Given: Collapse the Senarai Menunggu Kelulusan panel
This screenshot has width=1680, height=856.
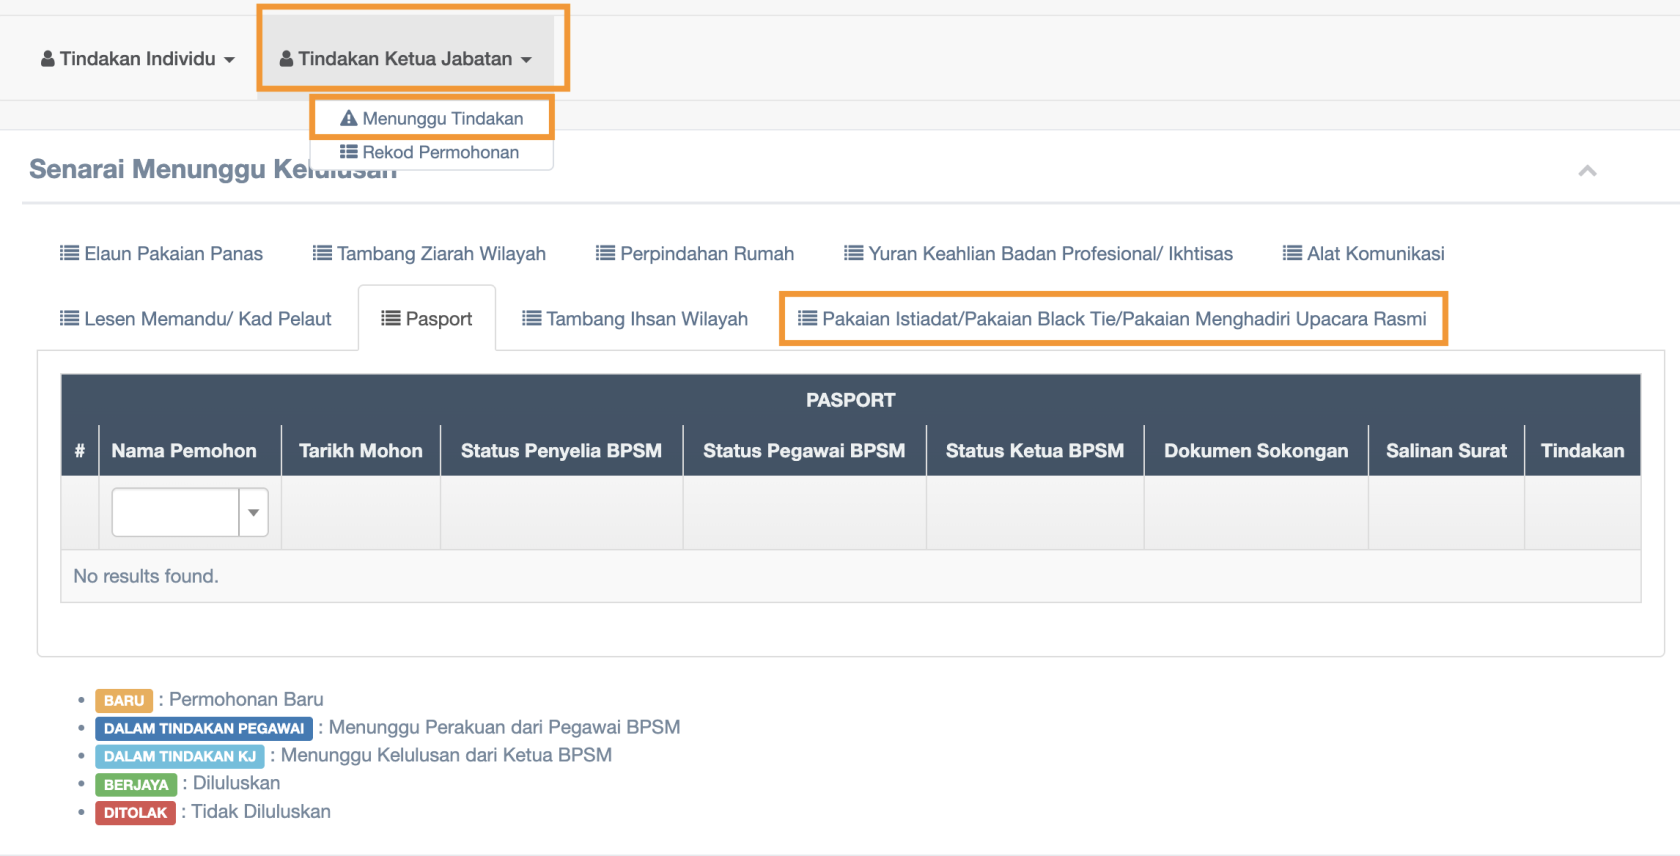Looking at the screenshot, I should coord(1587,171).
